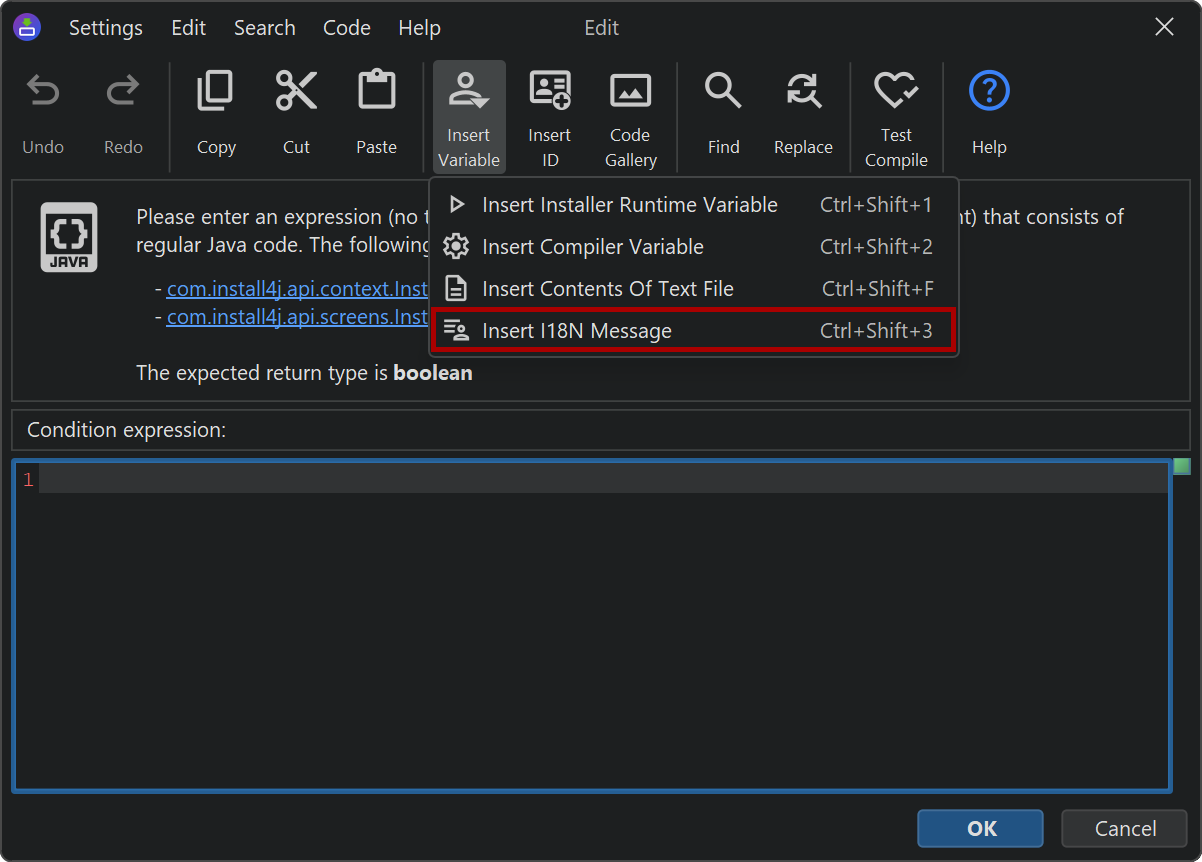
Task: Open the Code Gallery
Action: [630, 92]
